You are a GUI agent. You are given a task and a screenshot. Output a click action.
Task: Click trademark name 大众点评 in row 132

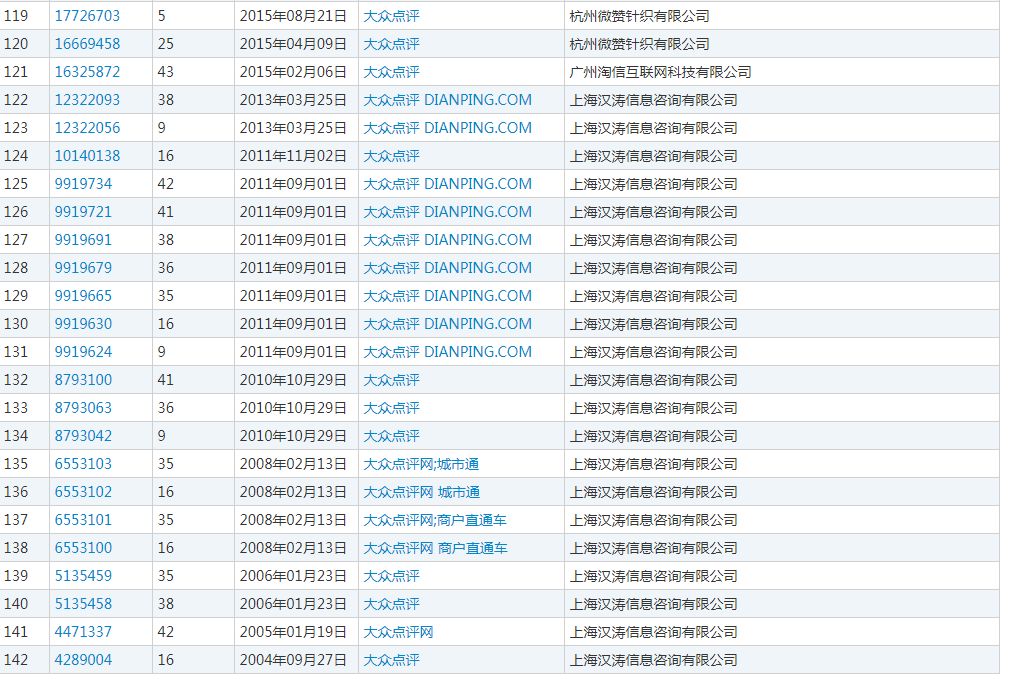pyautogui.click(x=392, y=380)
